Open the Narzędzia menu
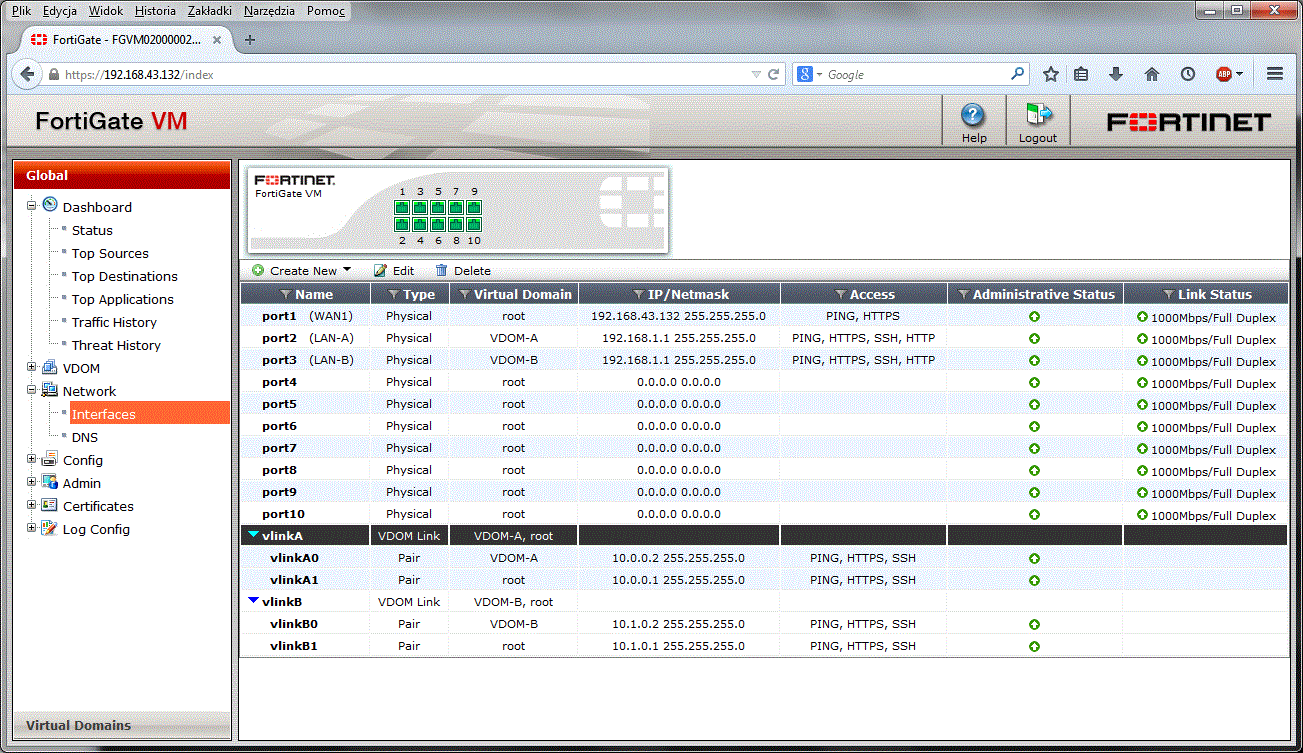The width and height of the screenshot is (1303, 753). [269, 10]
